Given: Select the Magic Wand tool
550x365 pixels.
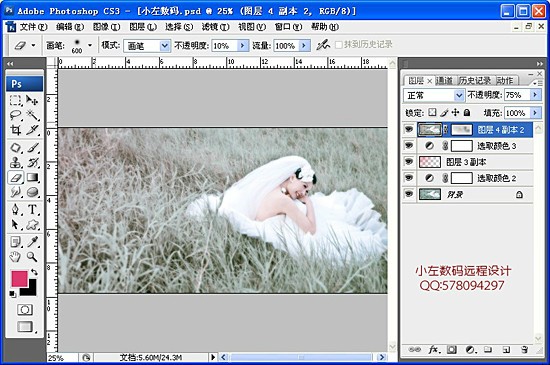Looking at the screenshot, I should [32, 115].
